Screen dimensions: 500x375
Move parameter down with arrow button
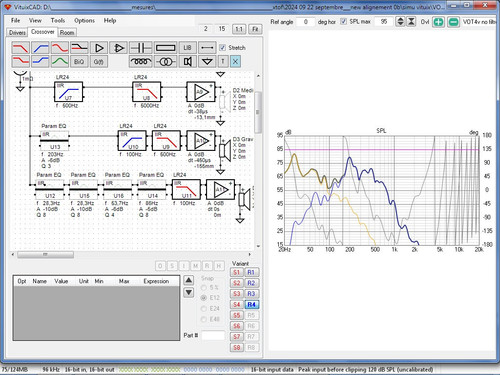click(189, 293)
